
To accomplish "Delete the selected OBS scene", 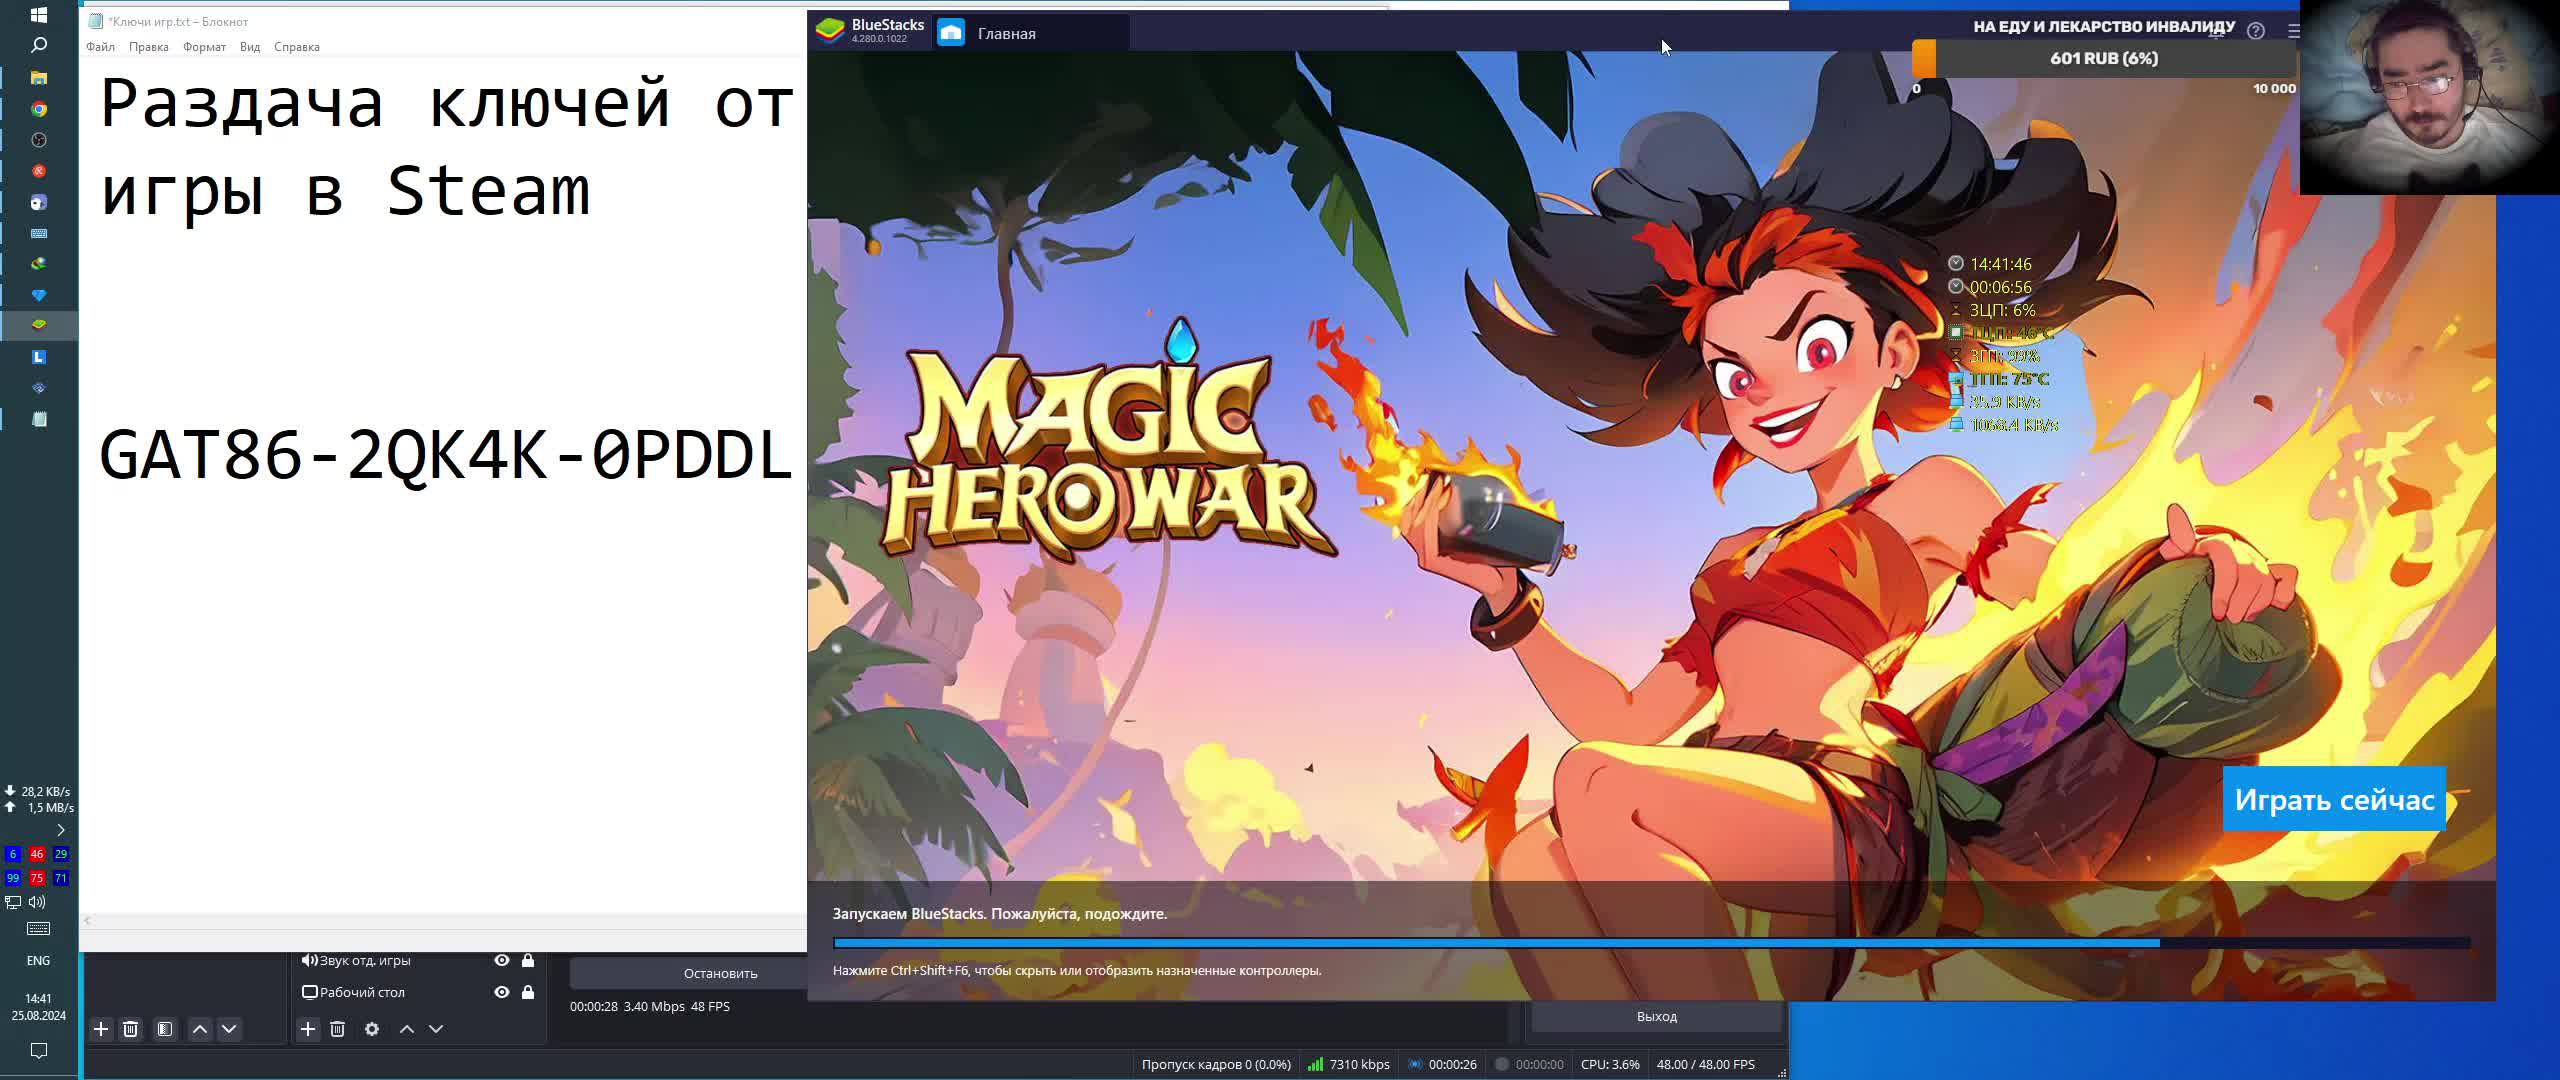I will tap(130, 1029).
